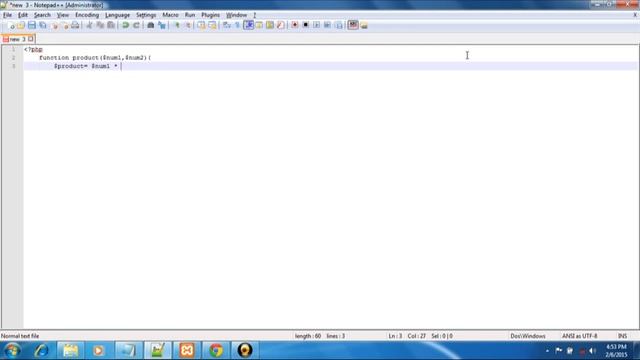Click the Close document toolbar icon
Screen dimensions: 640x360
click(54, 25)
